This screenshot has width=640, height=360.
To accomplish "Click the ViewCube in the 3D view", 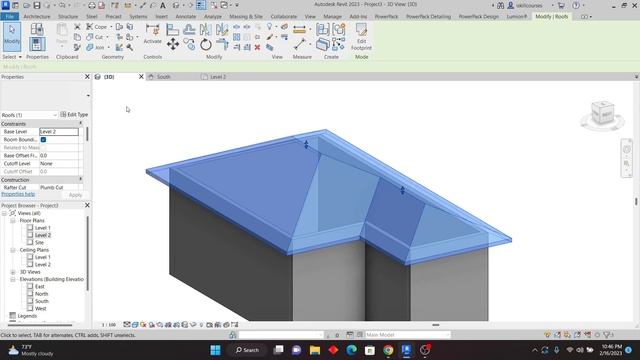I will click(603, 114).
